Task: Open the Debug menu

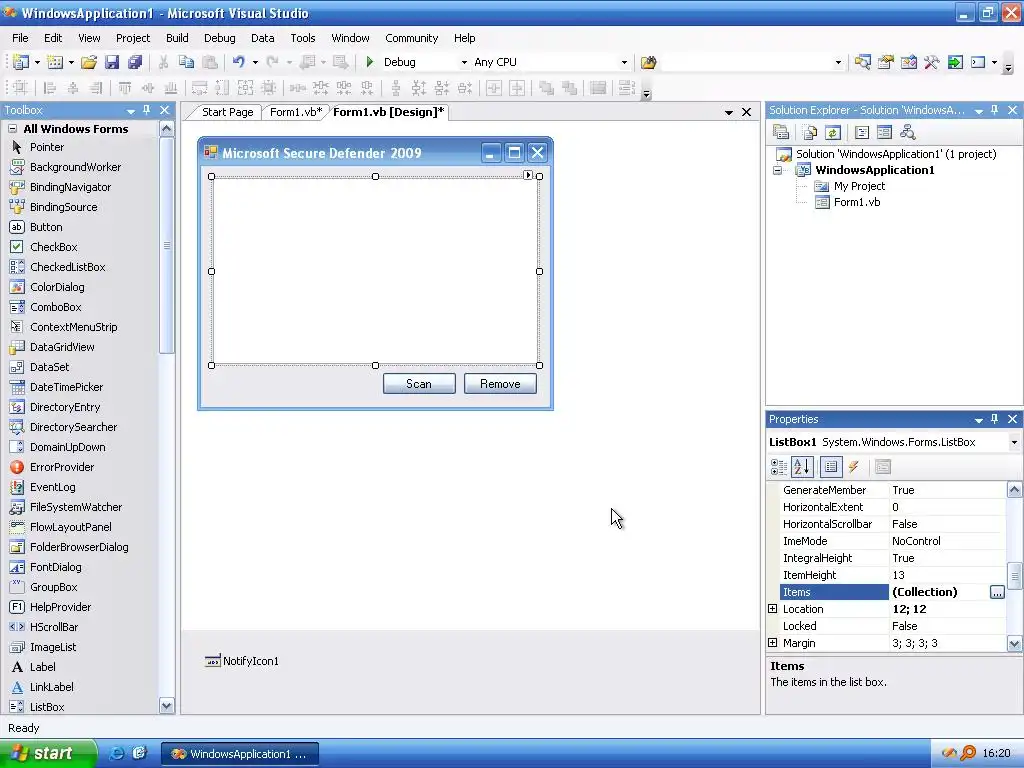Action: click(x=219, y=38)
